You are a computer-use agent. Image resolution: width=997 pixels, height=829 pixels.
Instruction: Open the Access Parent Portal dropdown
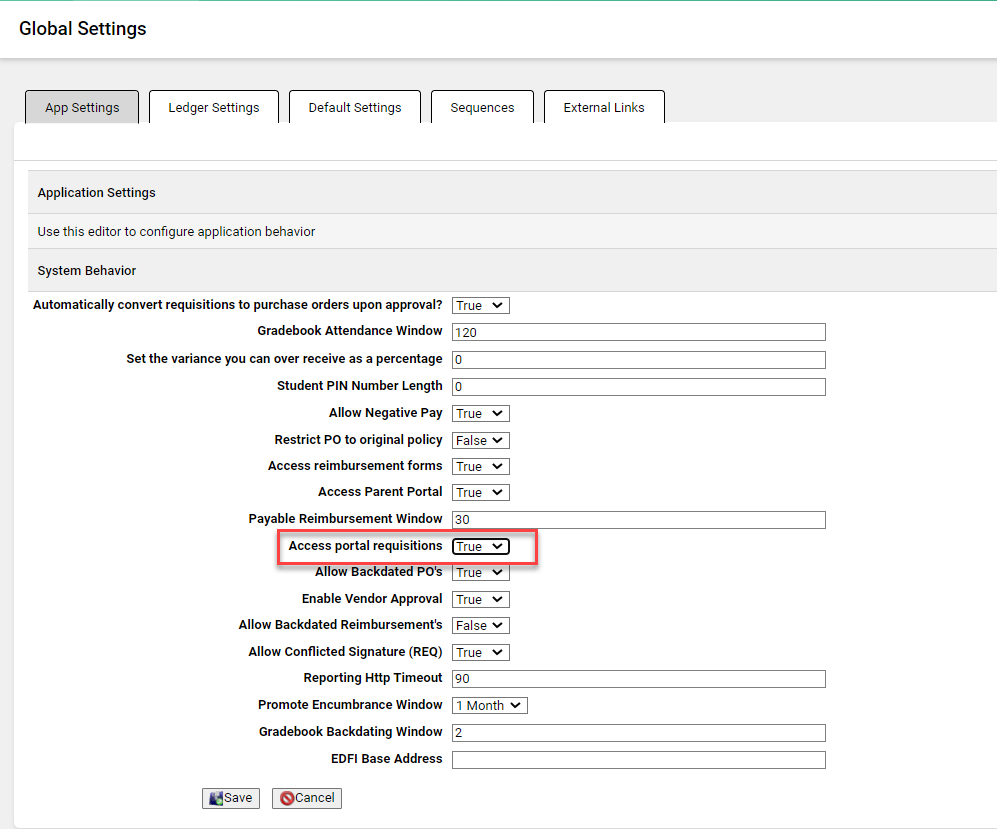point(480,492)
